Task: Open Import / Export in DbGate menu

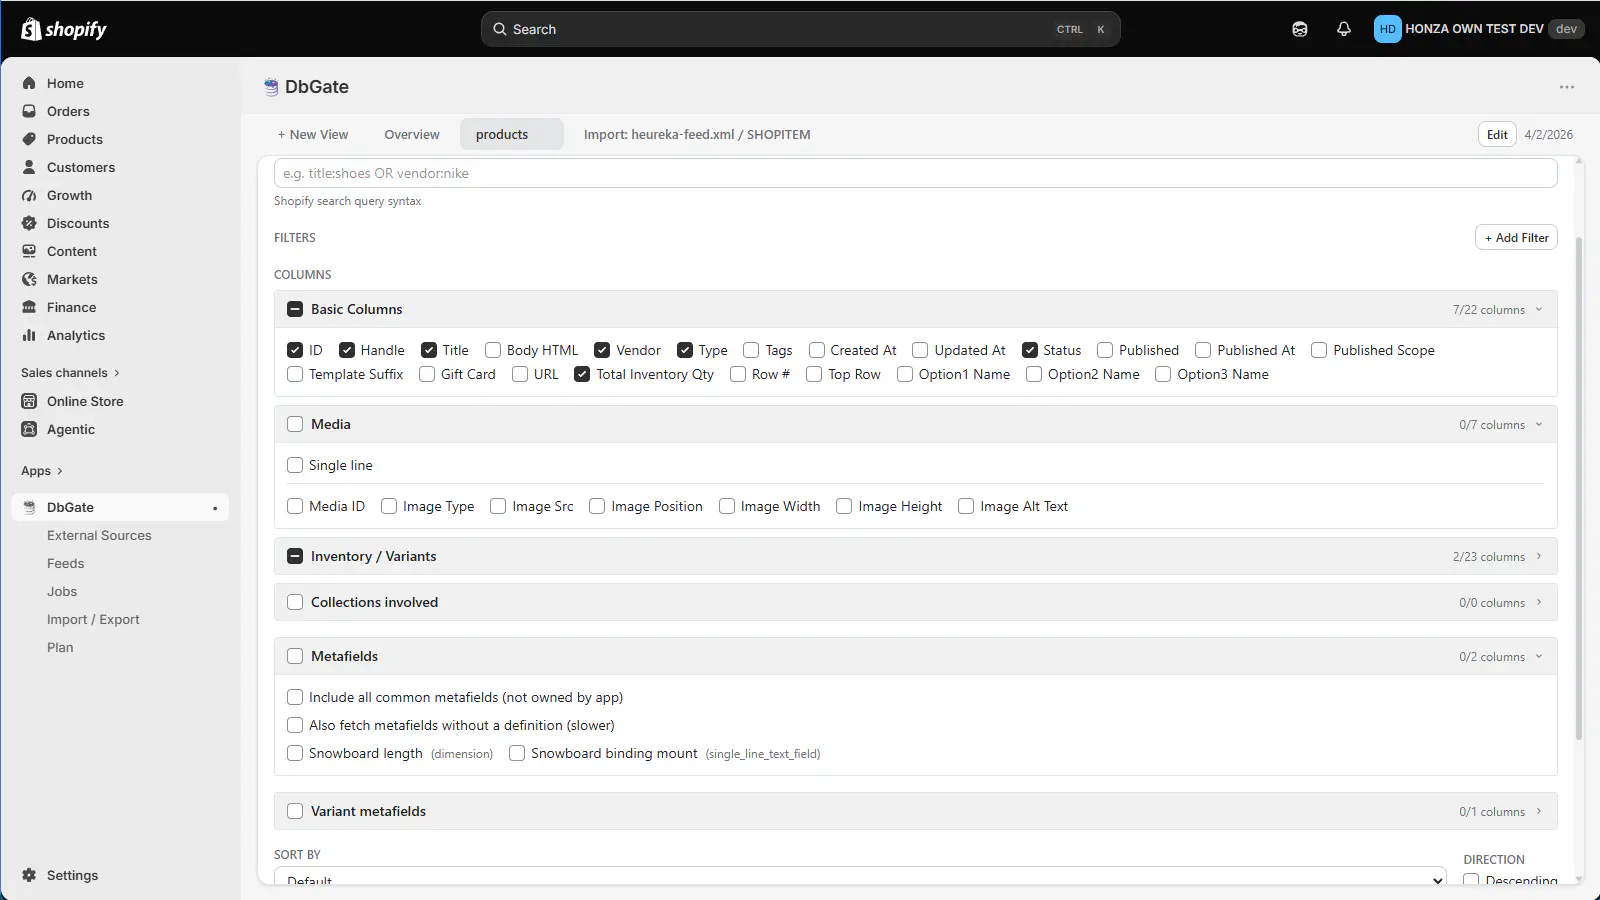Action: tap(93, 619)
